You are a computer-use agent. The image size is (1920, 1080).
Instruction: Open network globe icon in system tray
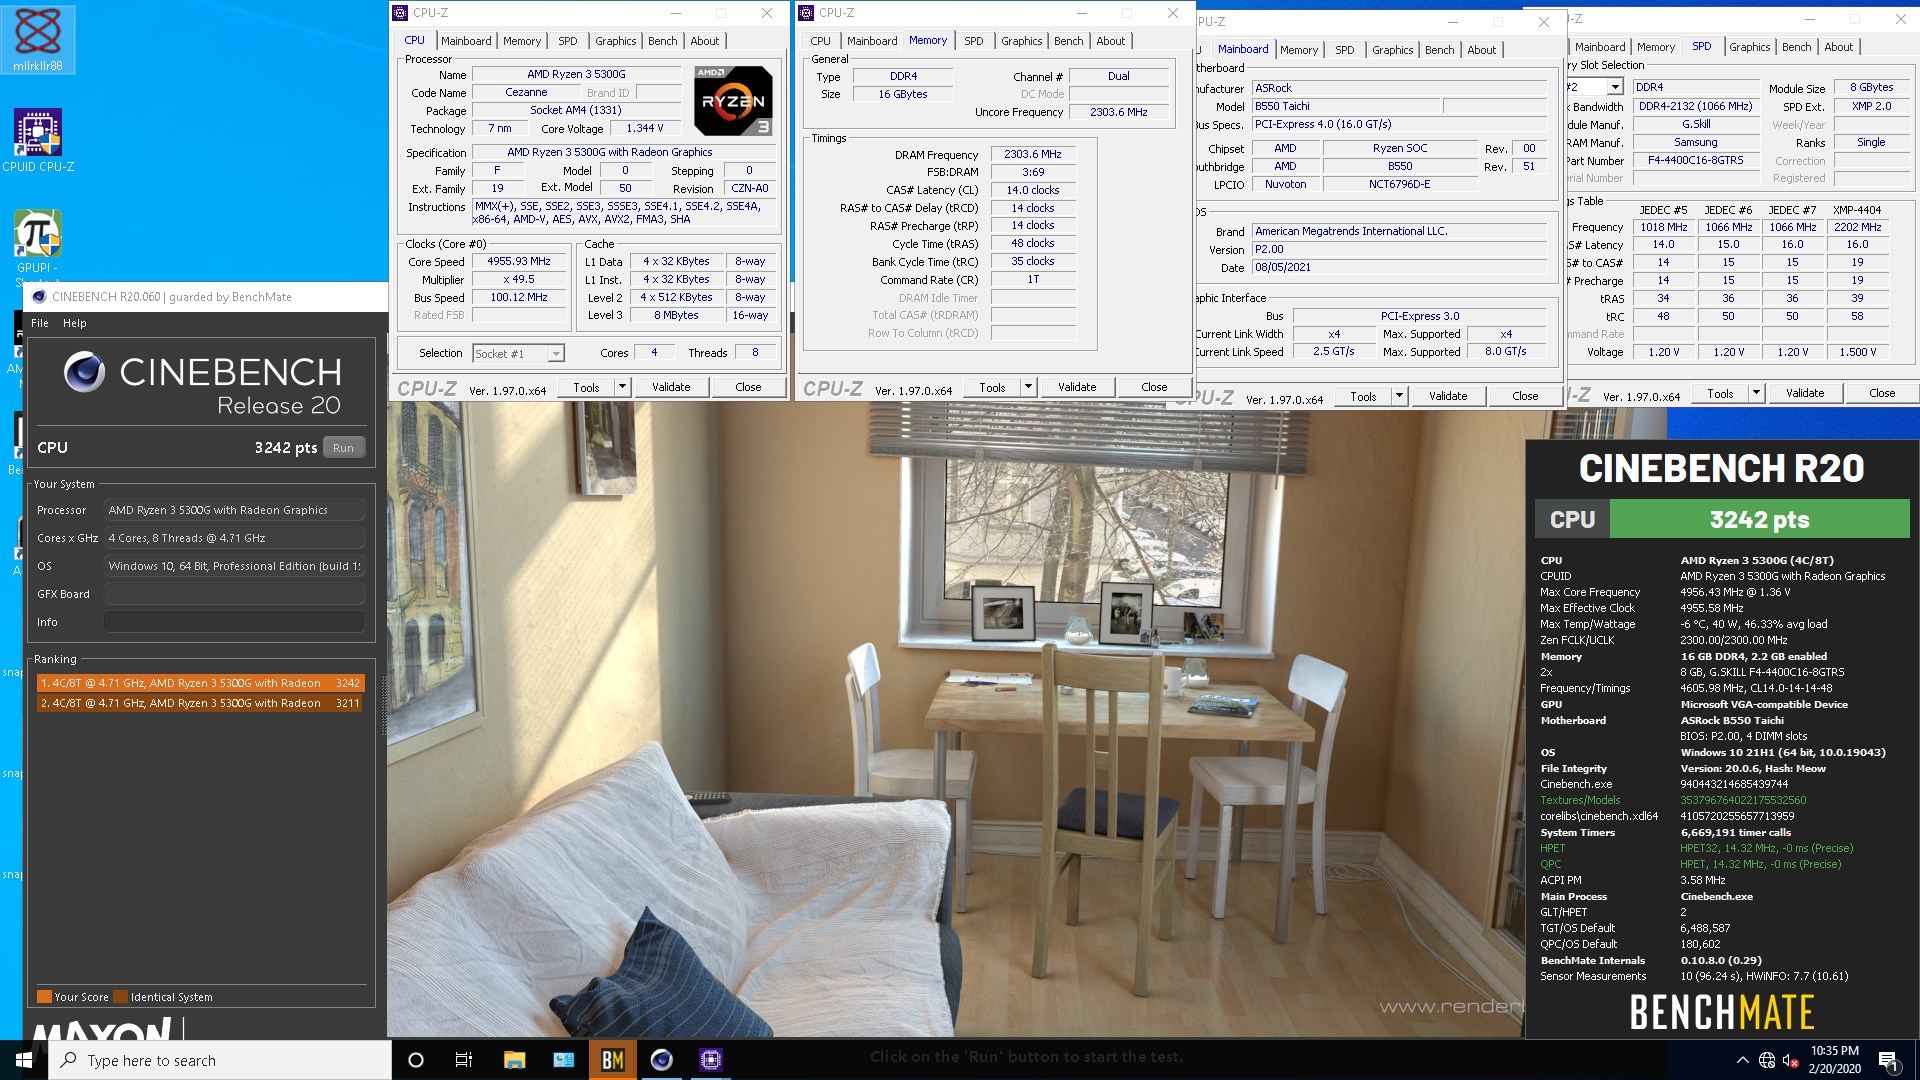[1767, 1060]
